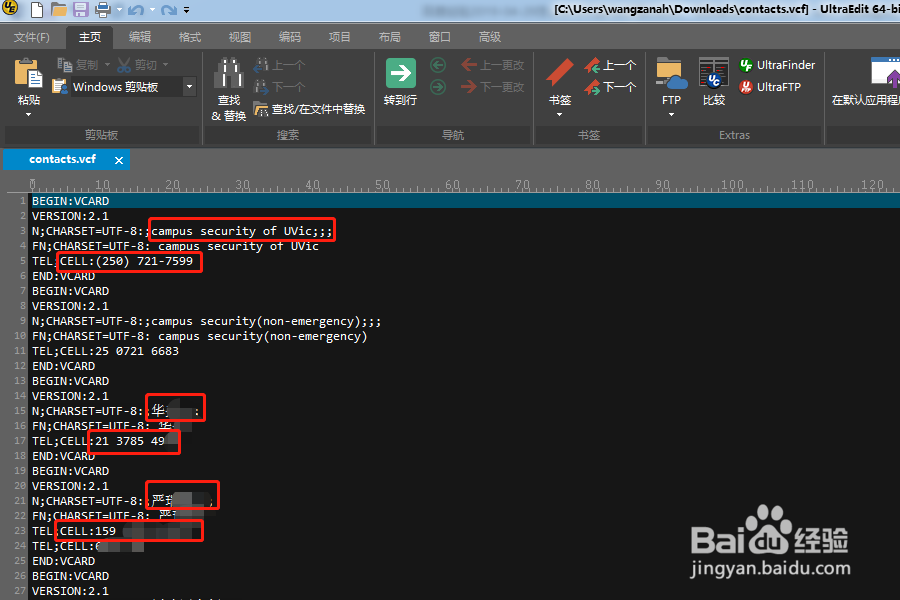Click 'TEL;CELL:(250) 721-7599' on line 5

tap(112, 261)
